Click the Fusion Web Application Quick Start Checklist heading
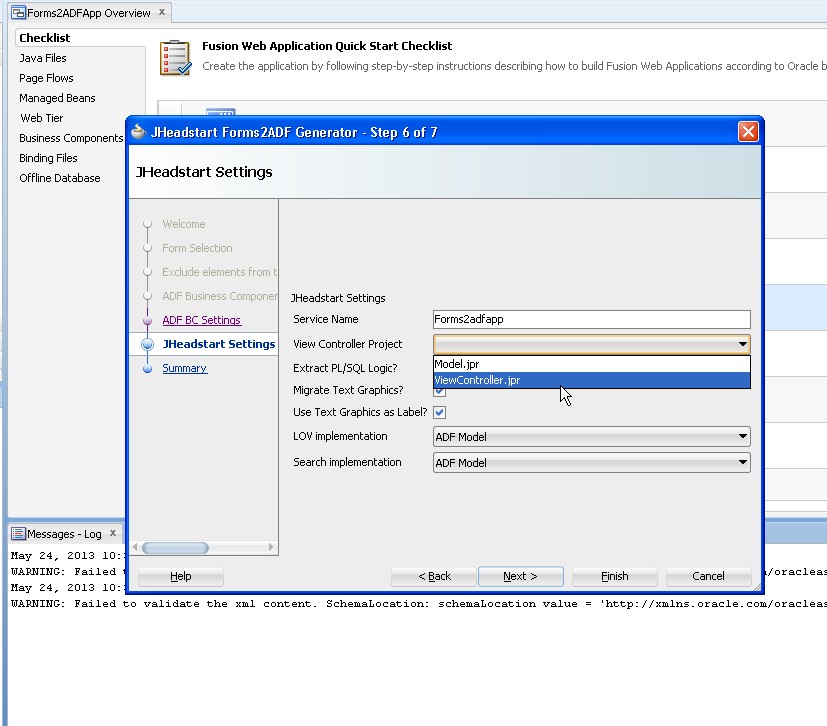827x726 pixels. pos(327,46)
